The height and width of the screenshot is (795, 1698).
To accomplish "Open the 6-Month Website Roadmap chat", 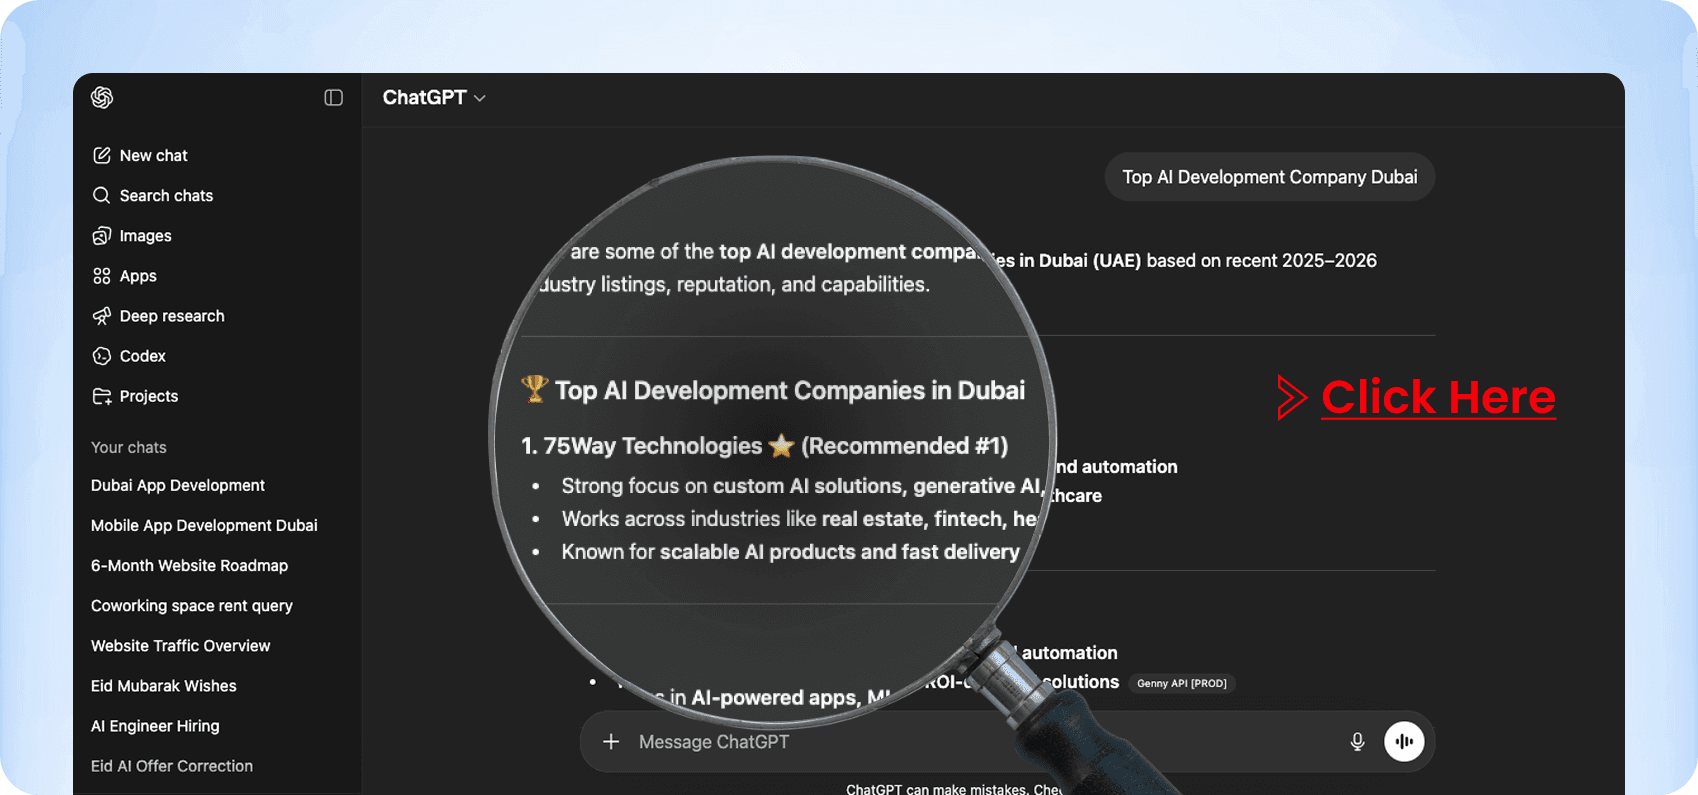I will [x=189, y=565].
